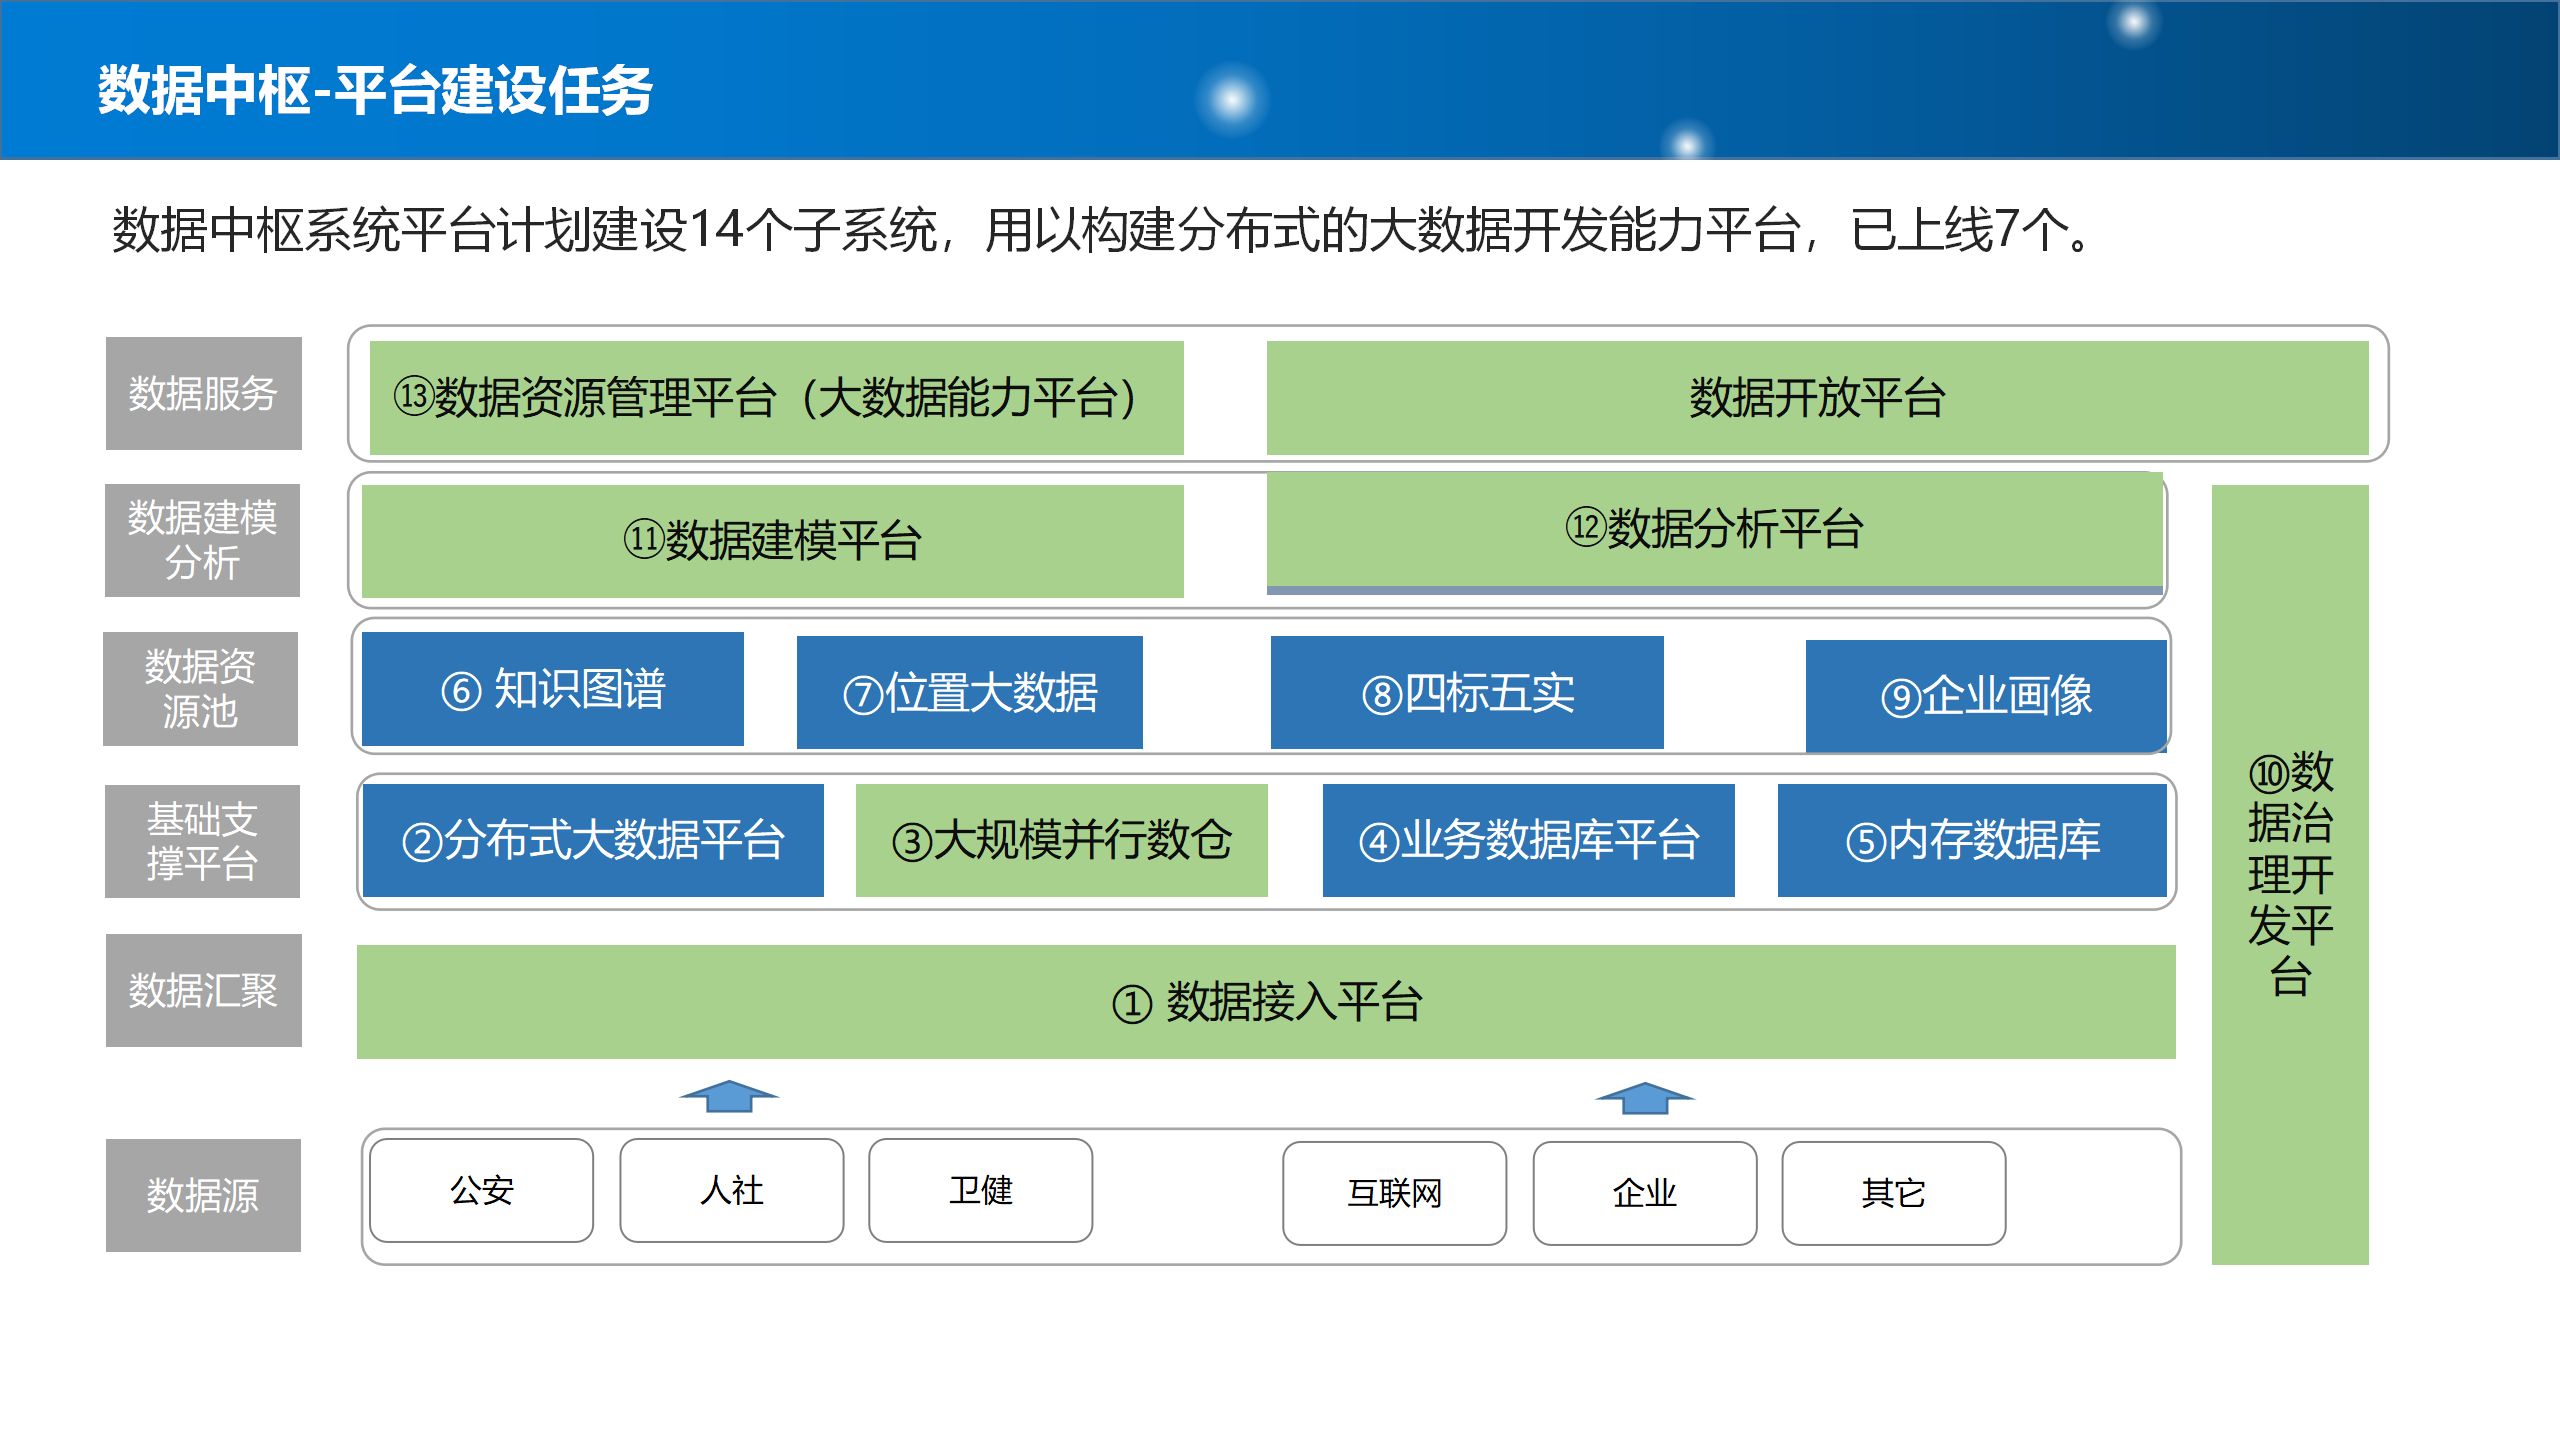Select the 人社 data source box
The image size is (2560, 1440).
(x=732, y=1190)
